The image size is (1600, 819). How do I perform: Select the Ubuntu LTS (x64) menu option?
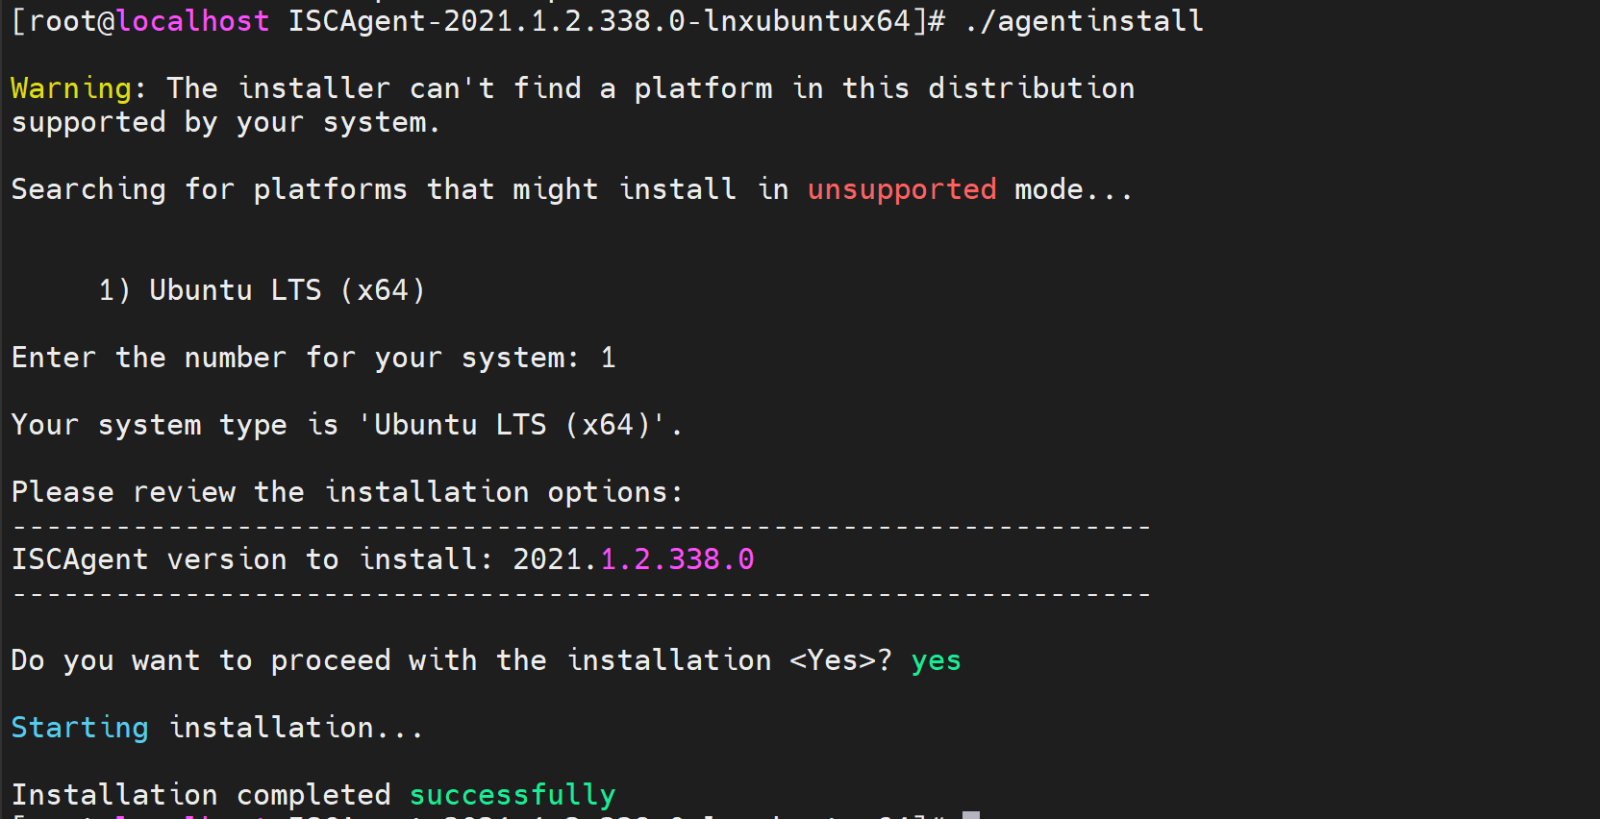pyautogui.click(x=262, y=291)
